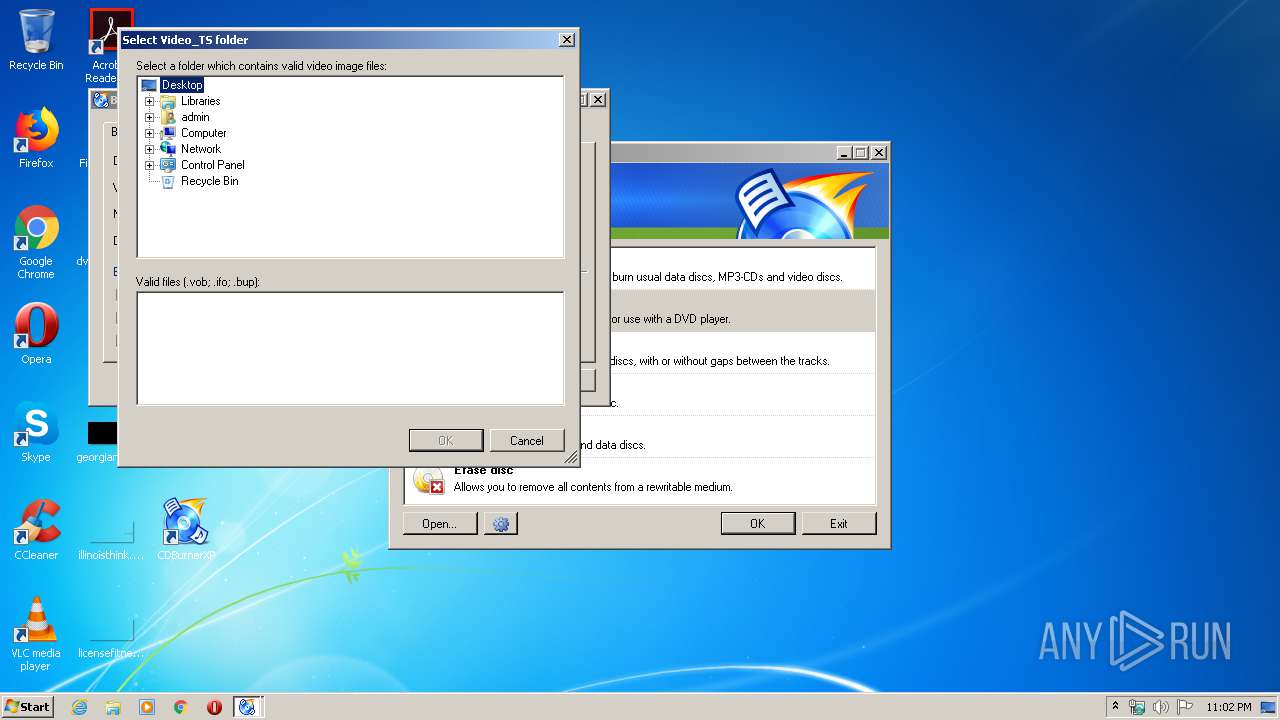Click the Open... button in CDBurnerXP window

click(x=439, y=523)
